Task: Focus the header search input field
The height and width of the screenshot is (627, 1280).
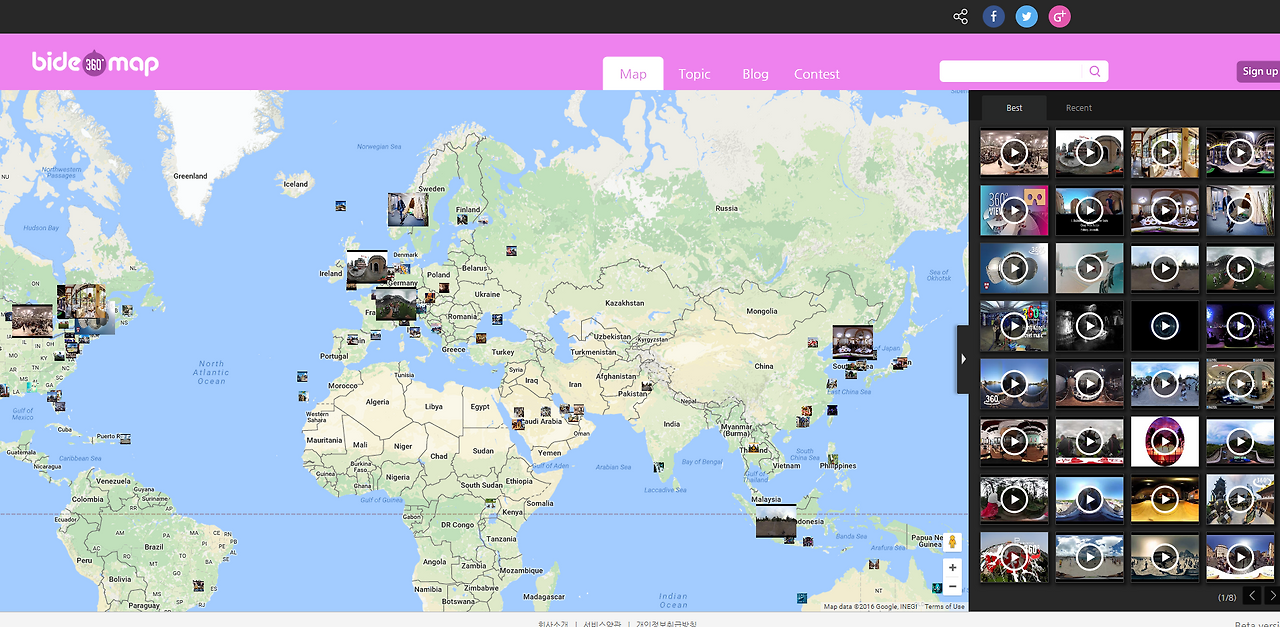Action: (x=1011, y=71)
